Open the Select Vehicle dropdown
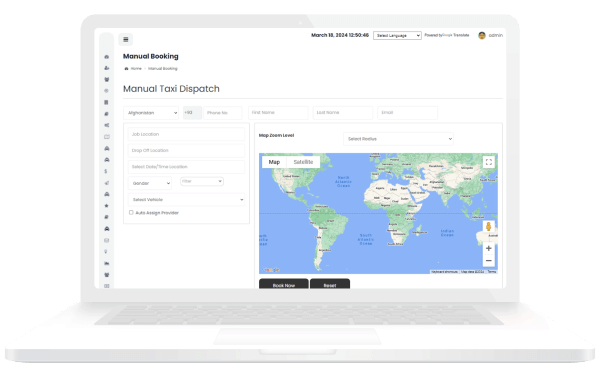The image size is (600, 380). 186,200
